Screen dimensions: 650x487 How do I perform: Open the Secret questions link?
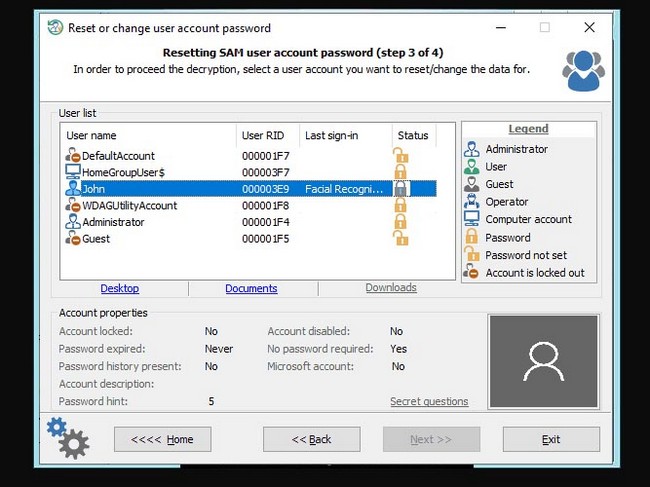pyautogui.click(x=429, y=401)
